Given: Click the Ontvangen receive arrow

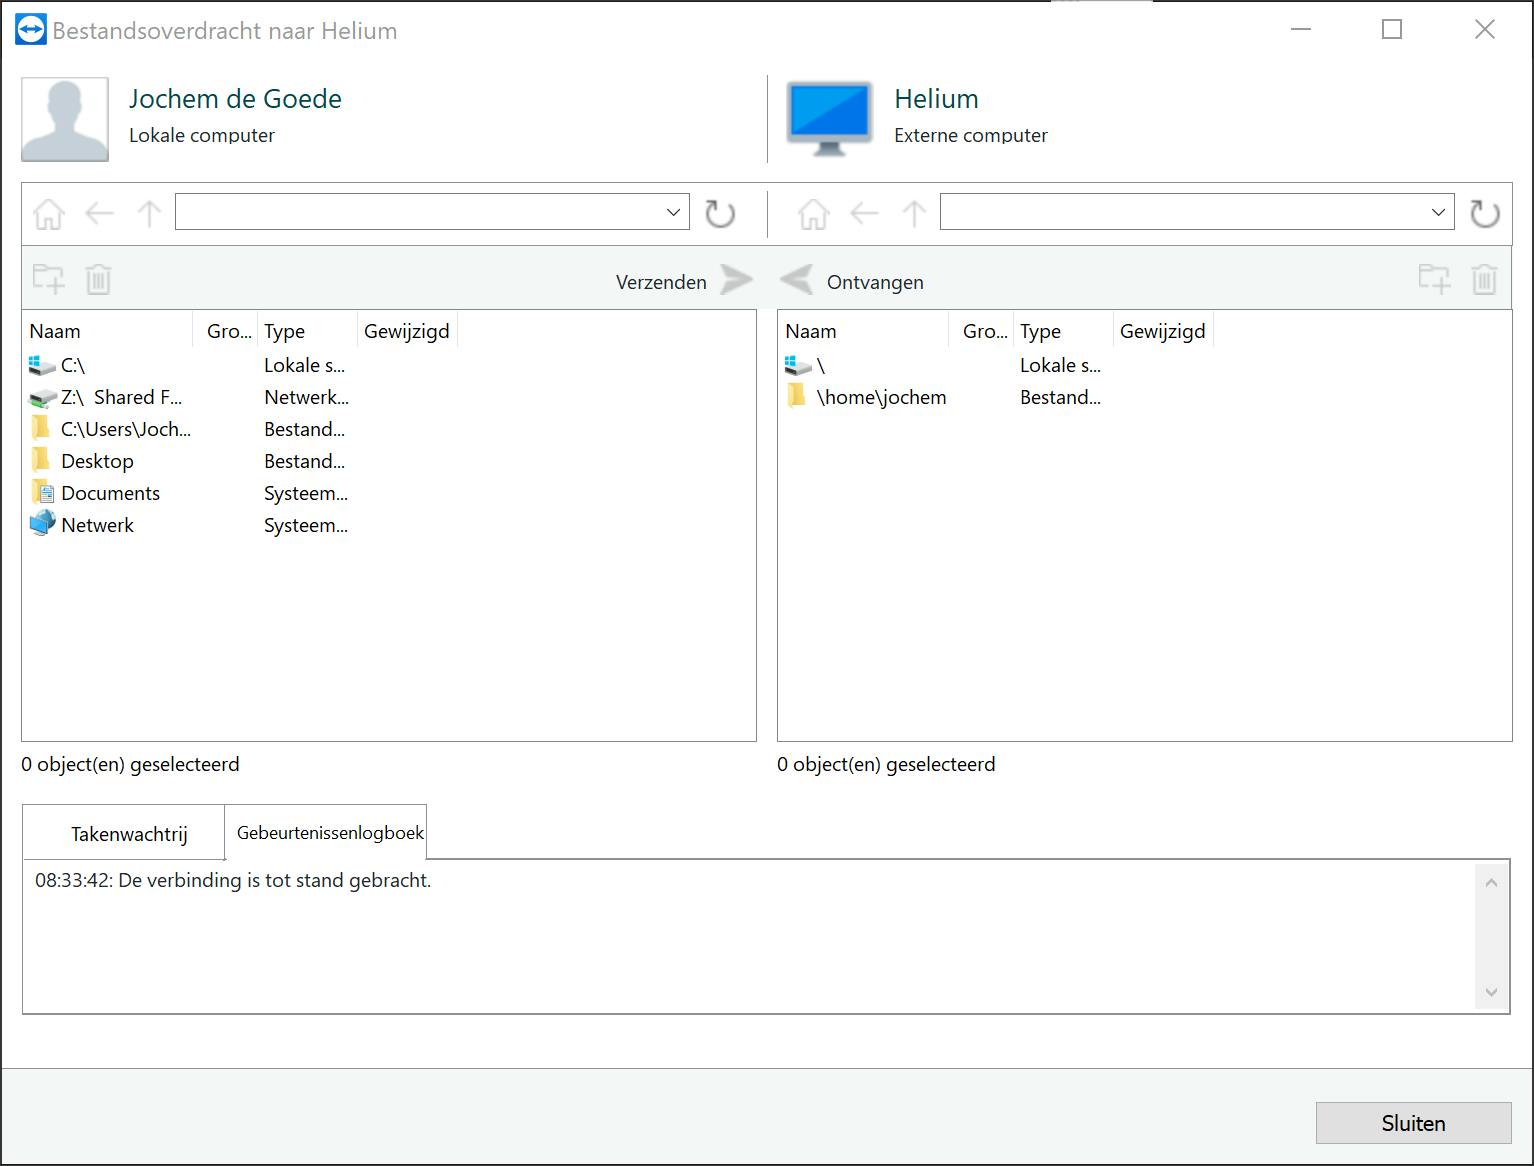Looking at the screenshot, I should pyautogui.click(x=797, y=281).
